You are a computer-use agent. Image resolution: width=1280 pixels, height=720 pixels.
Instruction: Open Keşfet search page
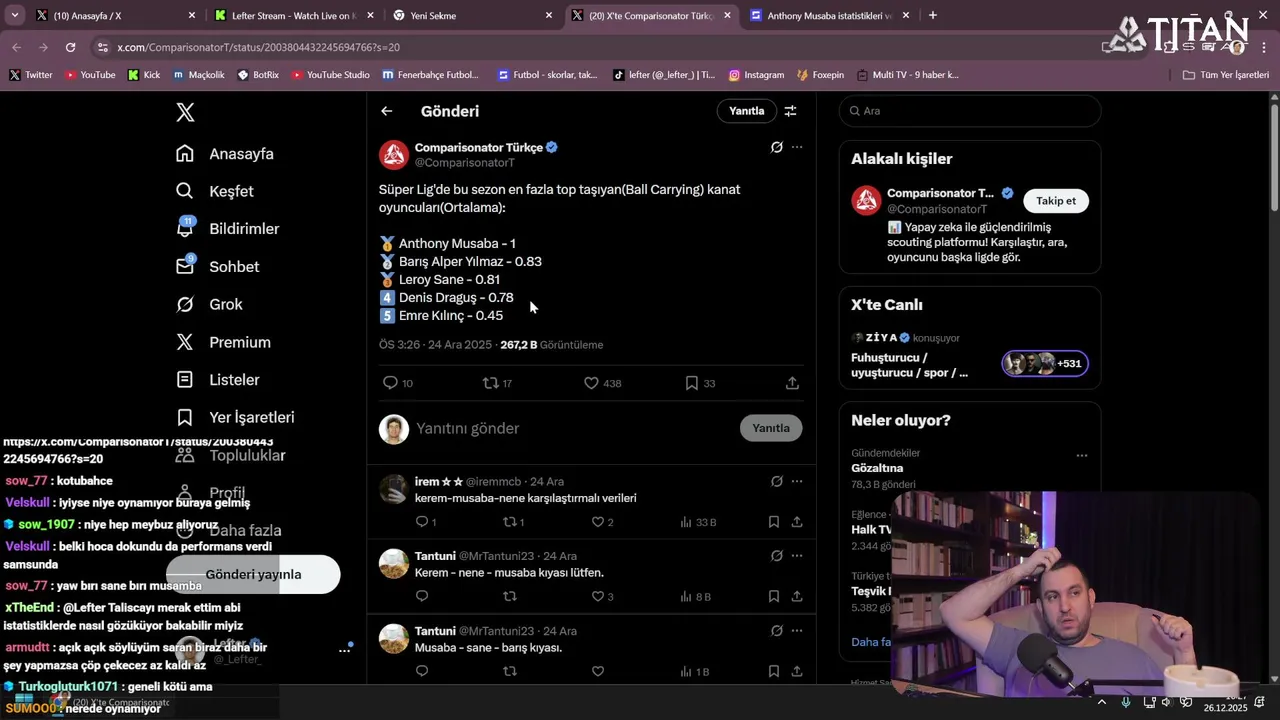coord(215,191)
